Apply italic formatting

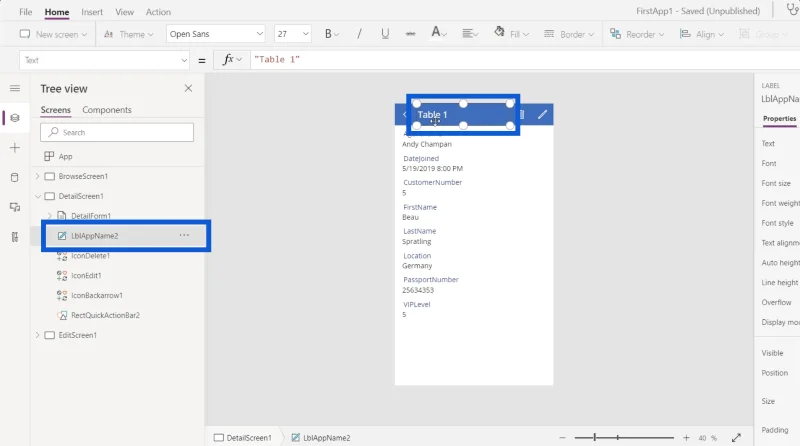pos(359,34)
